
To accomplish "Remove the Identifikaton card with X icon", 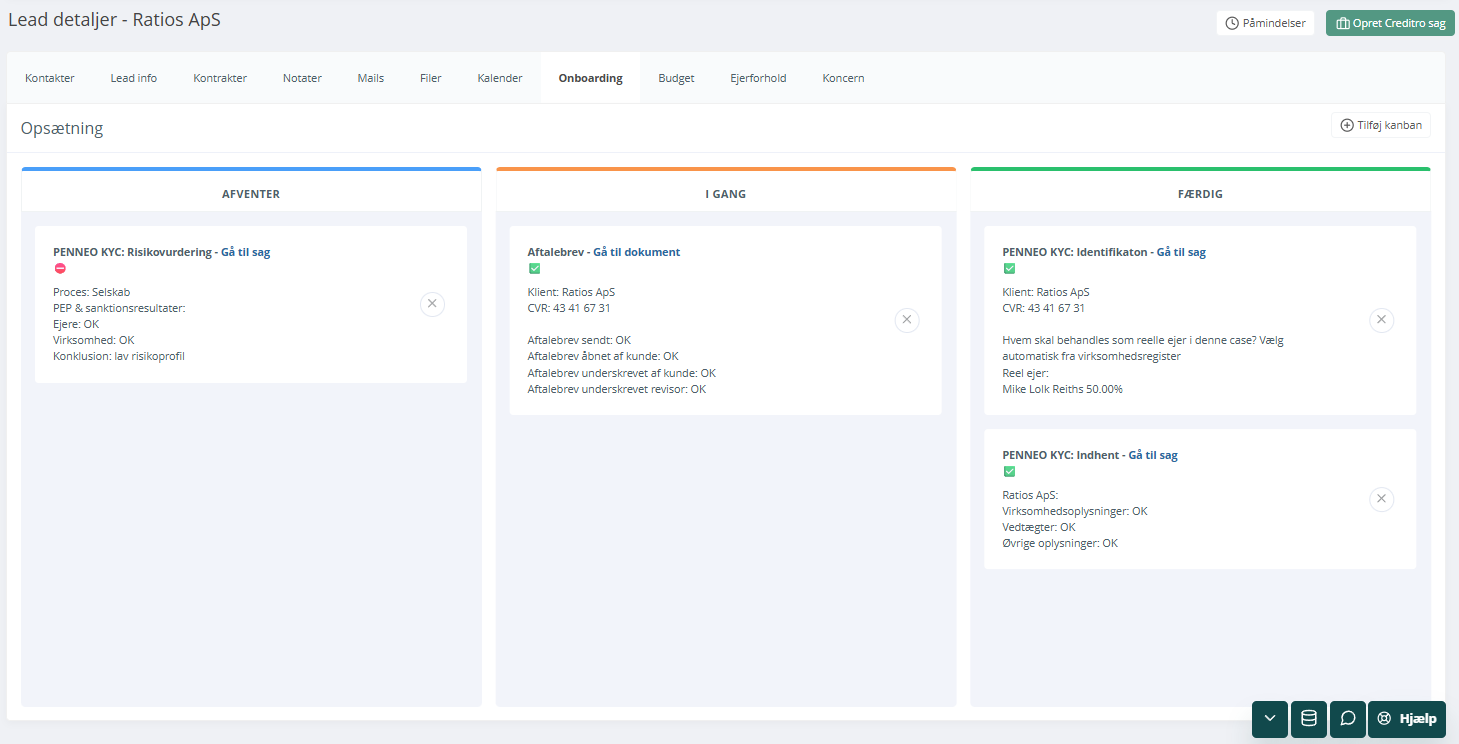I will coord(1381,320).
